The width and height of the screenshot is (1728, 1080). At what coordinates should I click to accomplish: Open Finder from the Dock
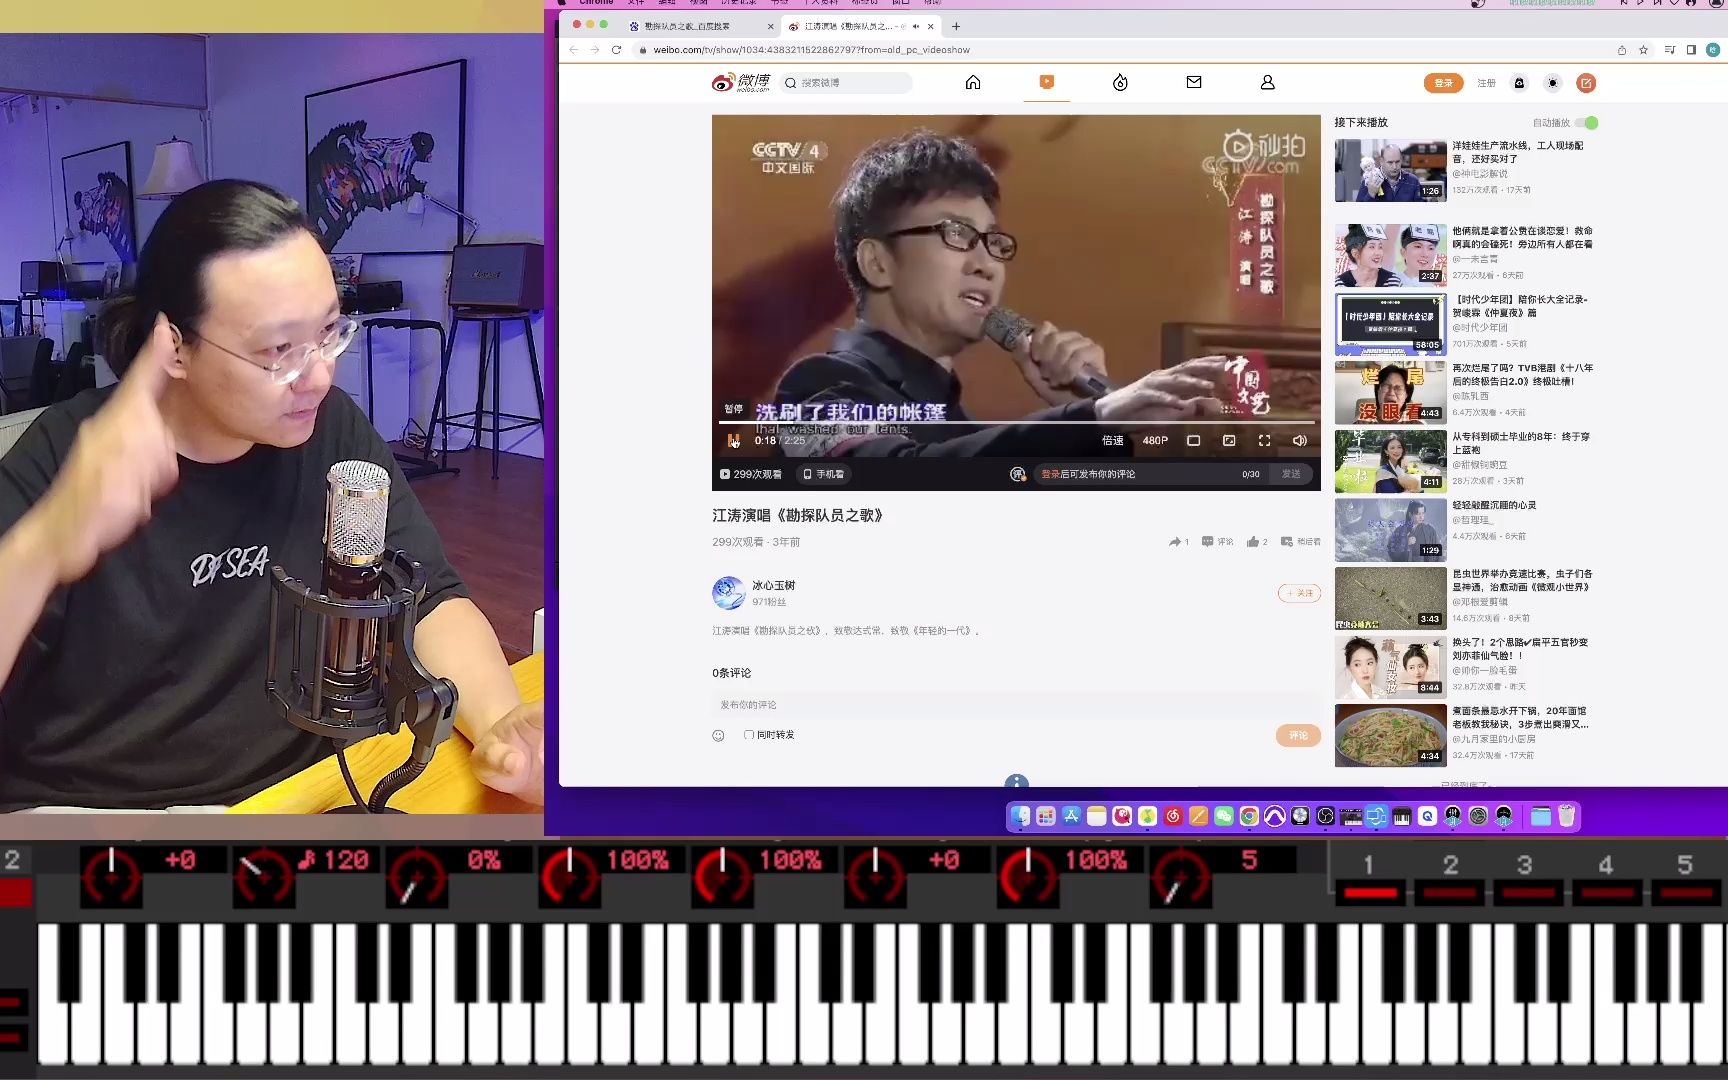[1020, 816]
